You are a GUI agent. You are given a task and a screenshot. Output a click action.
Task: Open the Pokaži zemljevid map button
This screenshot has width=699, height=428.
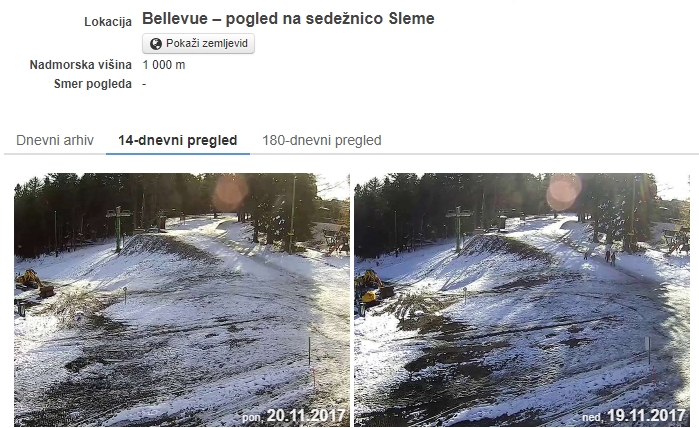(198, 44)
